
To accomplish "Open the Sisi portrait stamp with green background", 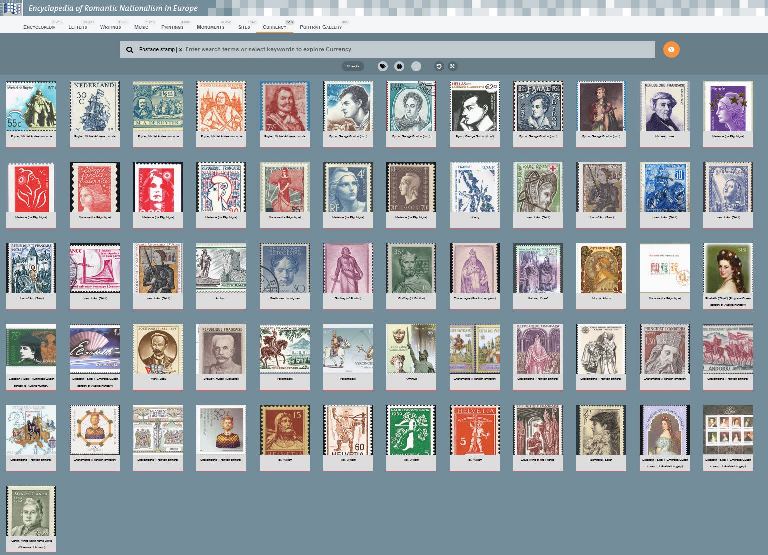I will [728, 268].
